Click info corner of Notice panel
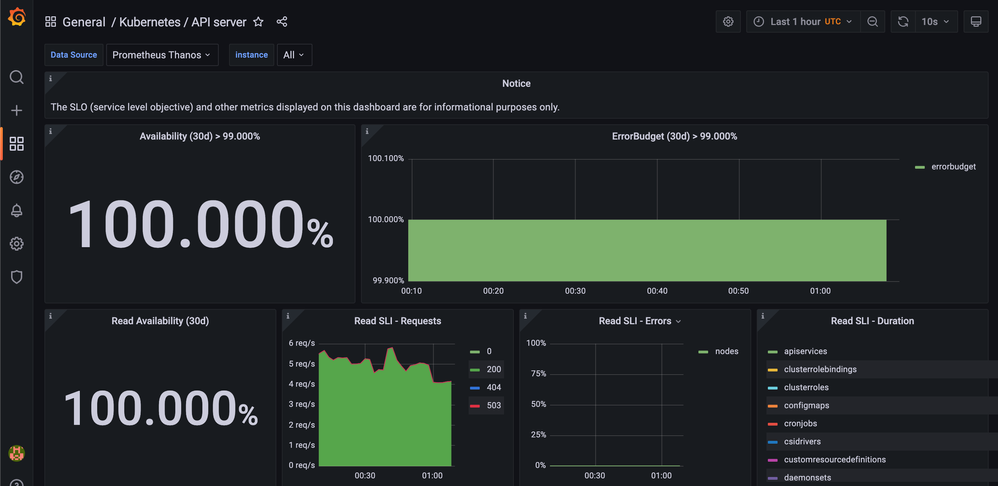Screen dimensions: 998x486 50,78
